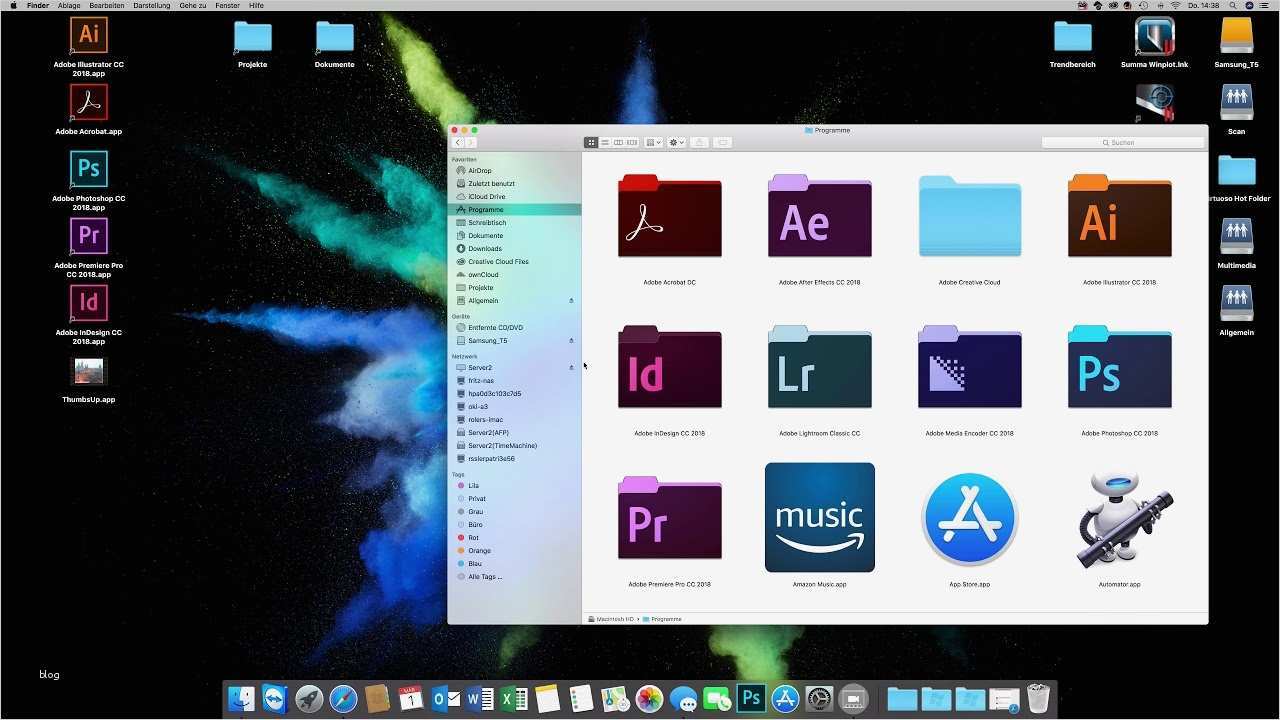1280x720 pixels.
Task: Select Adobe Illustrator CC 2018 folder in Finder
Action: (1120, 217)
